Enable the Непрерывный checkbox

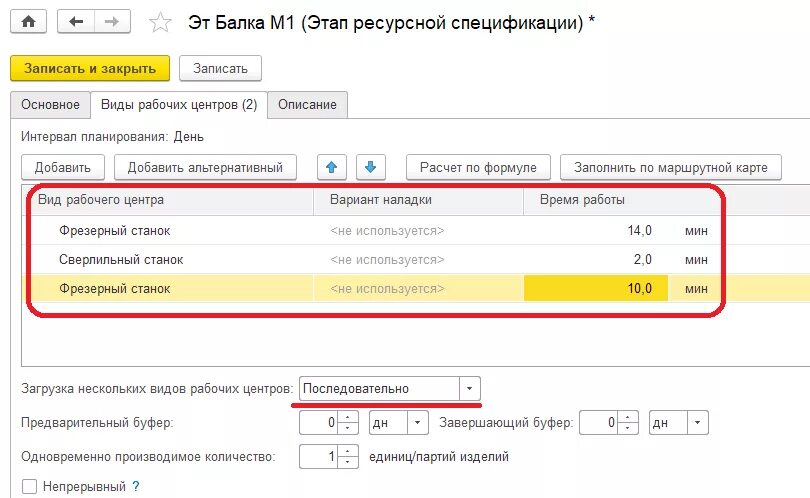(x=29, y=486)
